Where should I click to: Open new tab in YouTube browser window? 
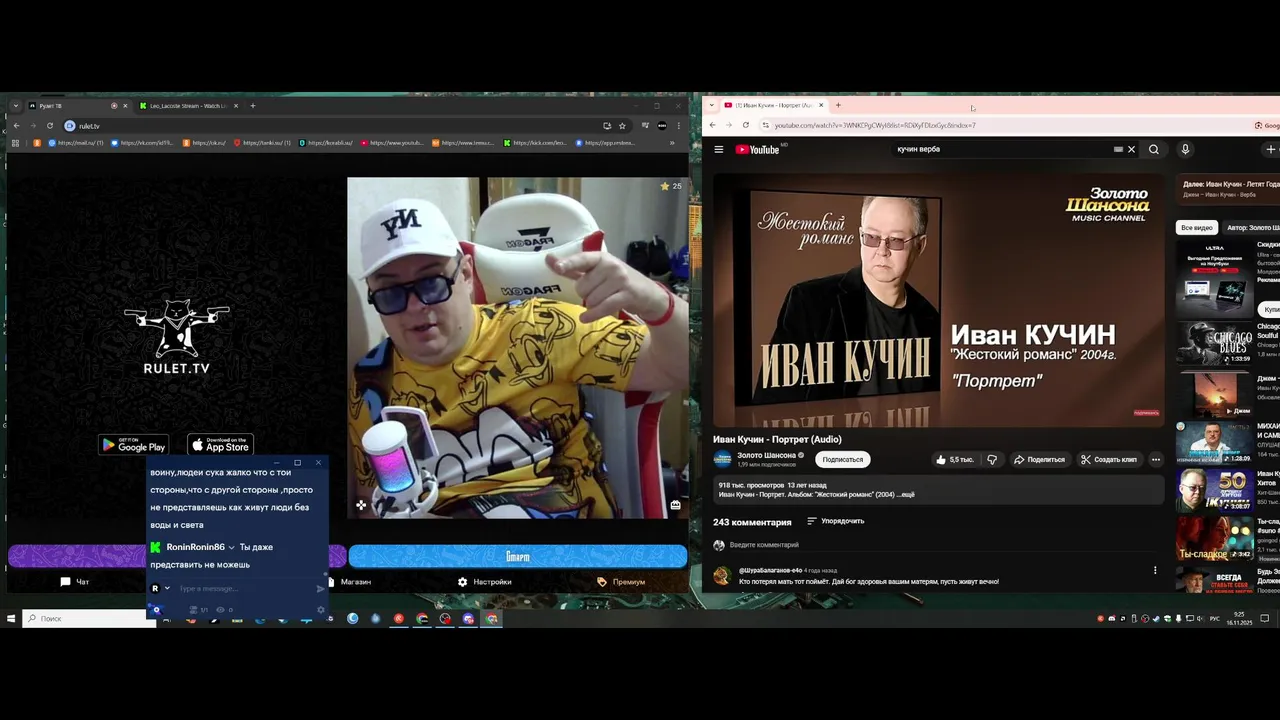[x=838, y=105]
